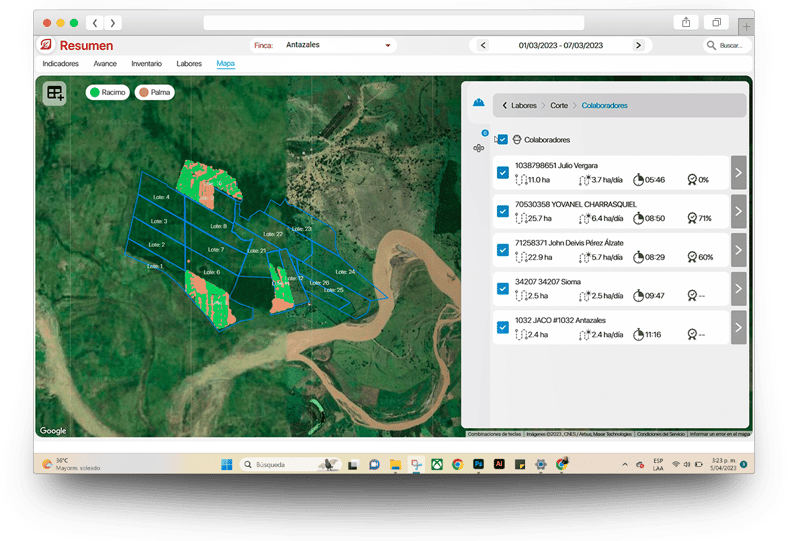The width and height of the screenshot is (788, 541).
Task: Switch to the Indicadores tab
Action: (x=60, y=64)
